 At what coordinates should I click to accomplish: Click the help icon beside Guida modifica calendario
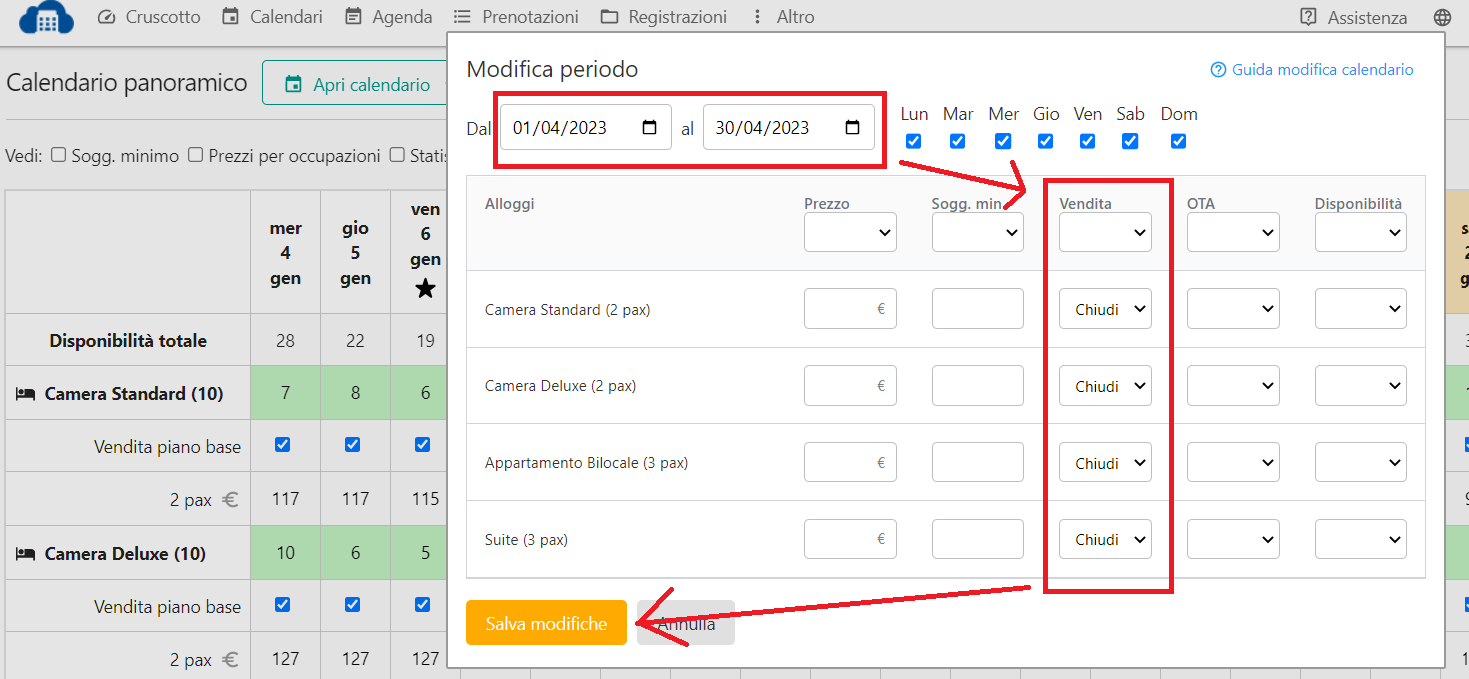point(1218,70)
